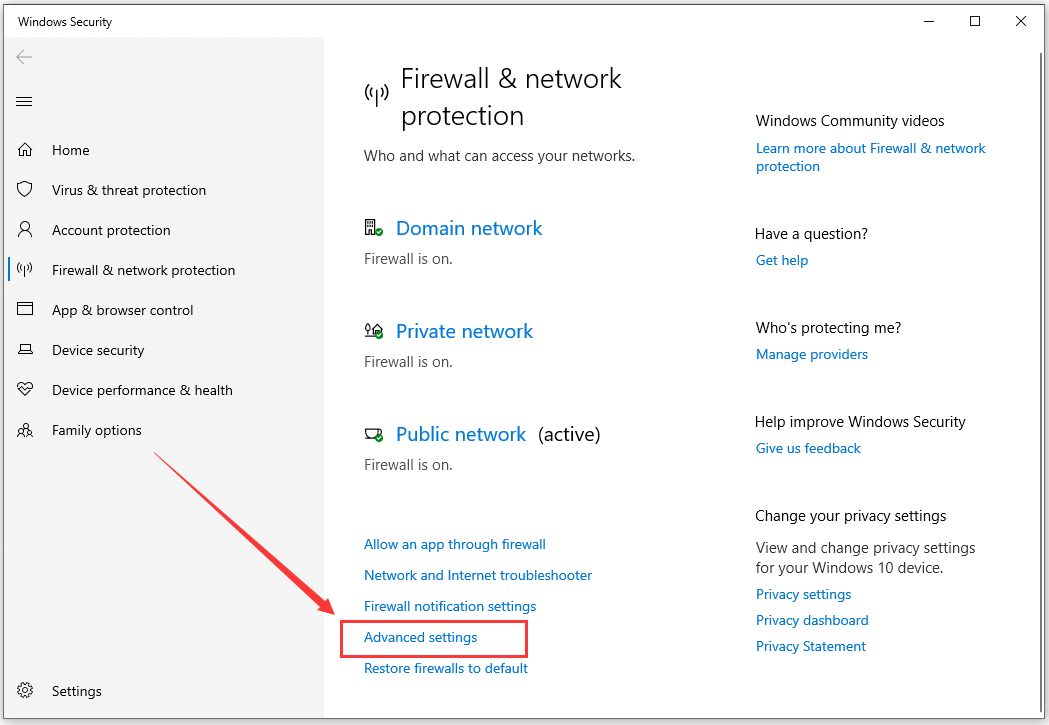This screenshot has width=1049, height=725.
Task: Open Account protection person icon
Action: click(x=25, y=230)
